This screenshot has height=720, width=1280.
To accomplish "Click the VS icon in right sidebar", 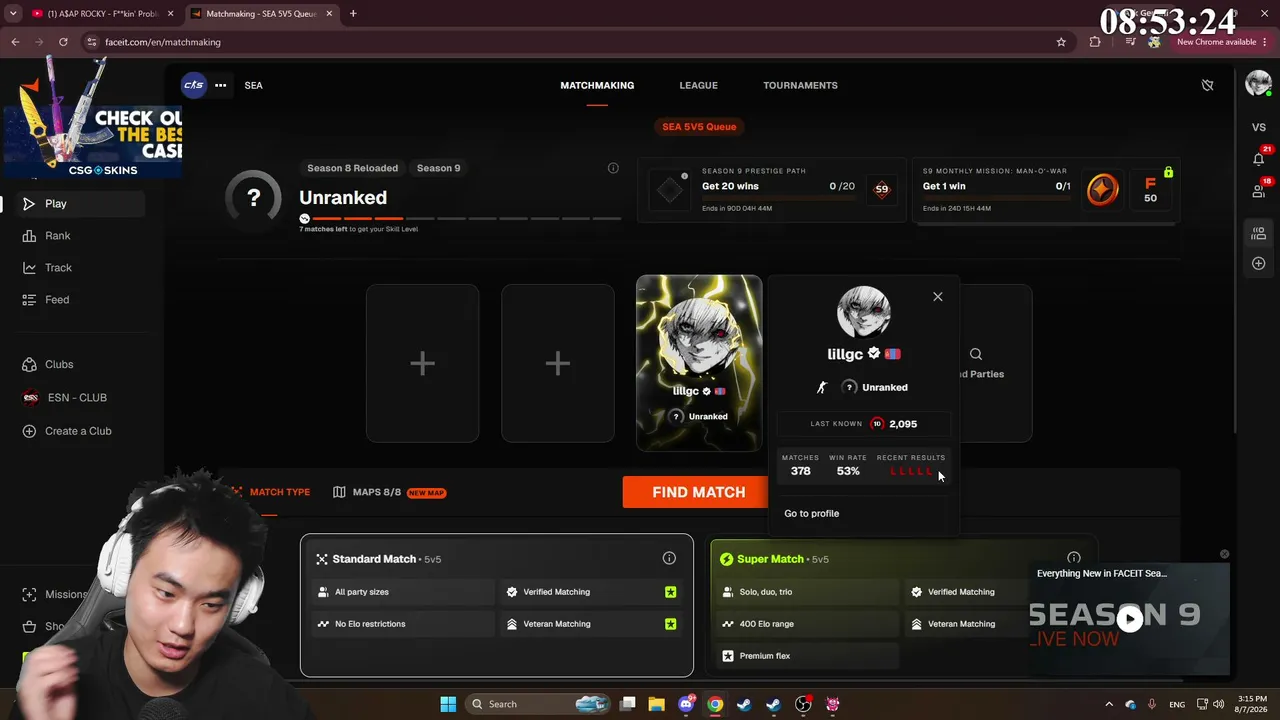I will coord(1259,128).
